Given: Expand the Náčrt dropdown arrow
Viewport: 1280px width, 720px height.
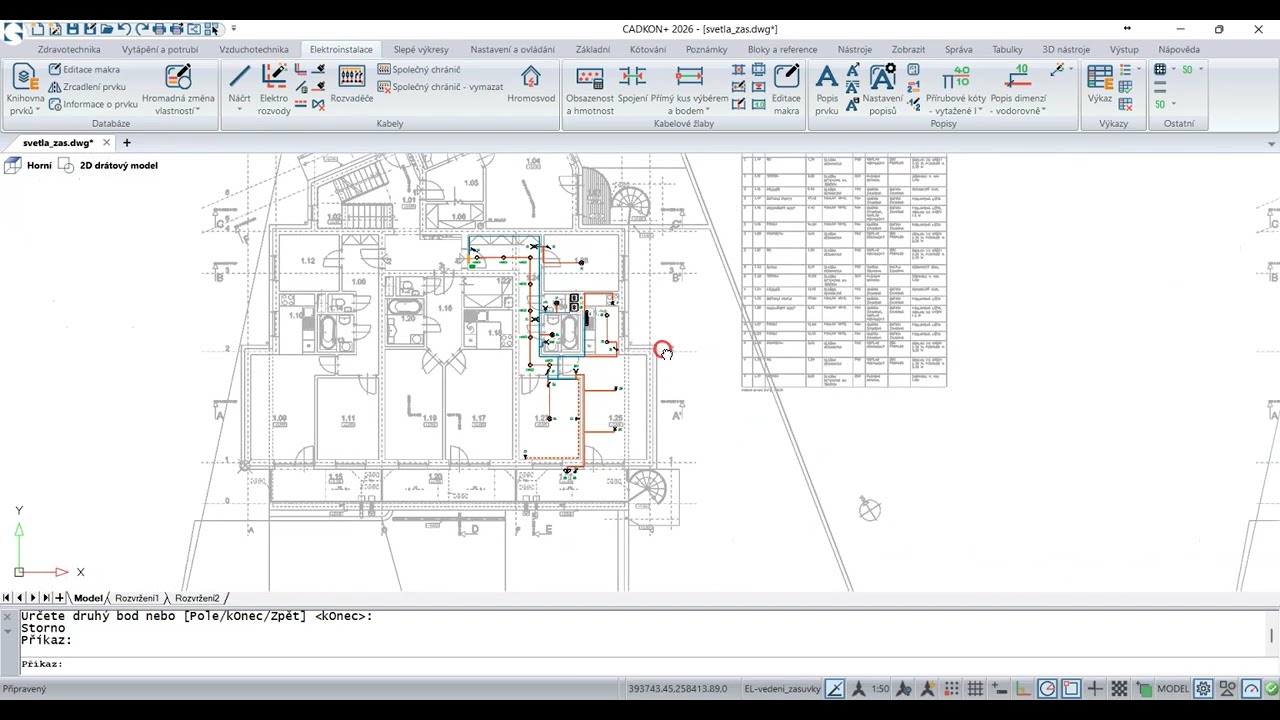Looking at the screenshot, I should click(239, 111).
